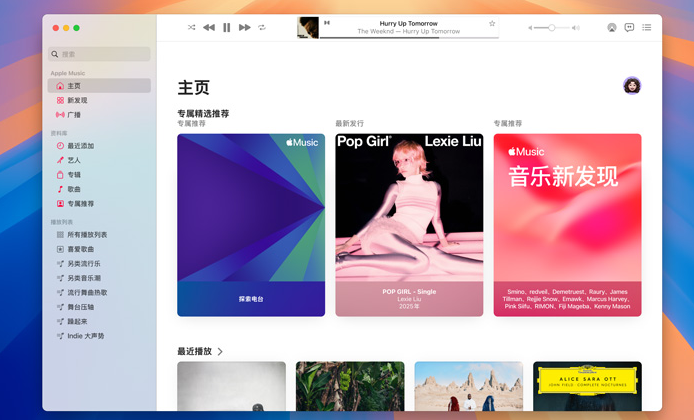Click the low-volume speaker icon
Viewport: 694px width, 420px height.
[x=530, y=28]
